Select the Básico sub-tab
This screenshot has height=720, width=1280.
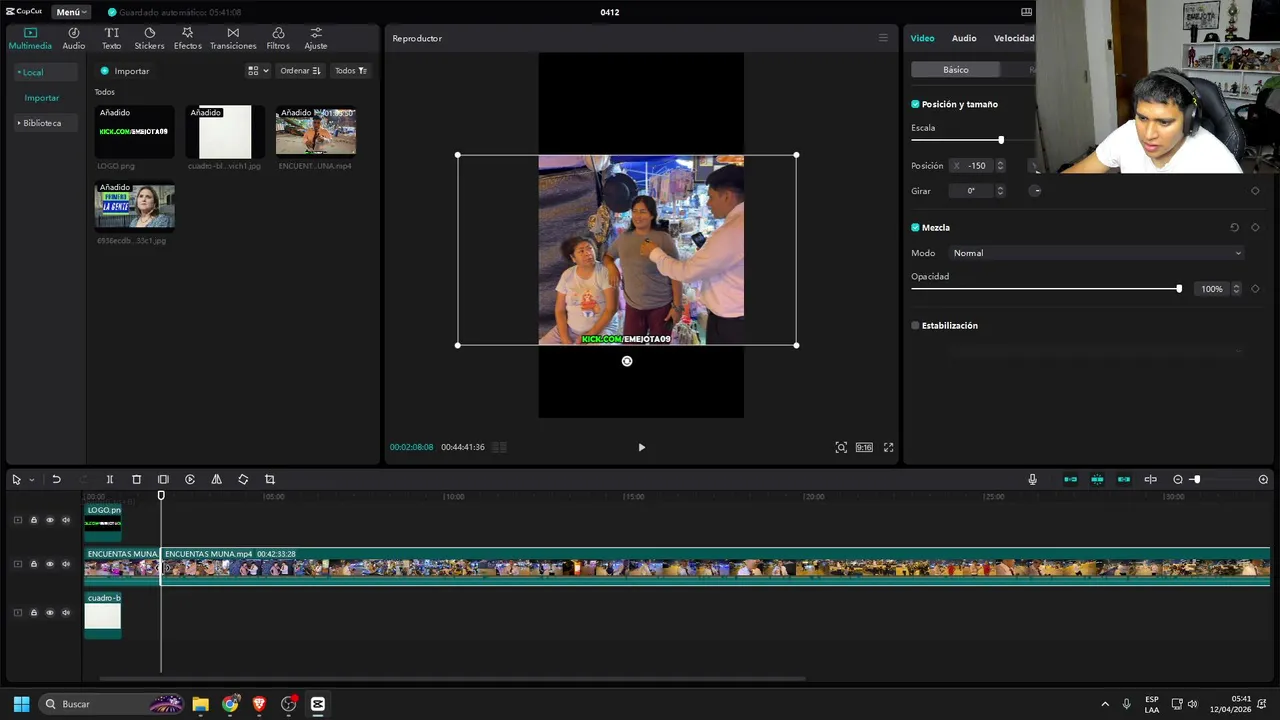[x=956, y=70]
